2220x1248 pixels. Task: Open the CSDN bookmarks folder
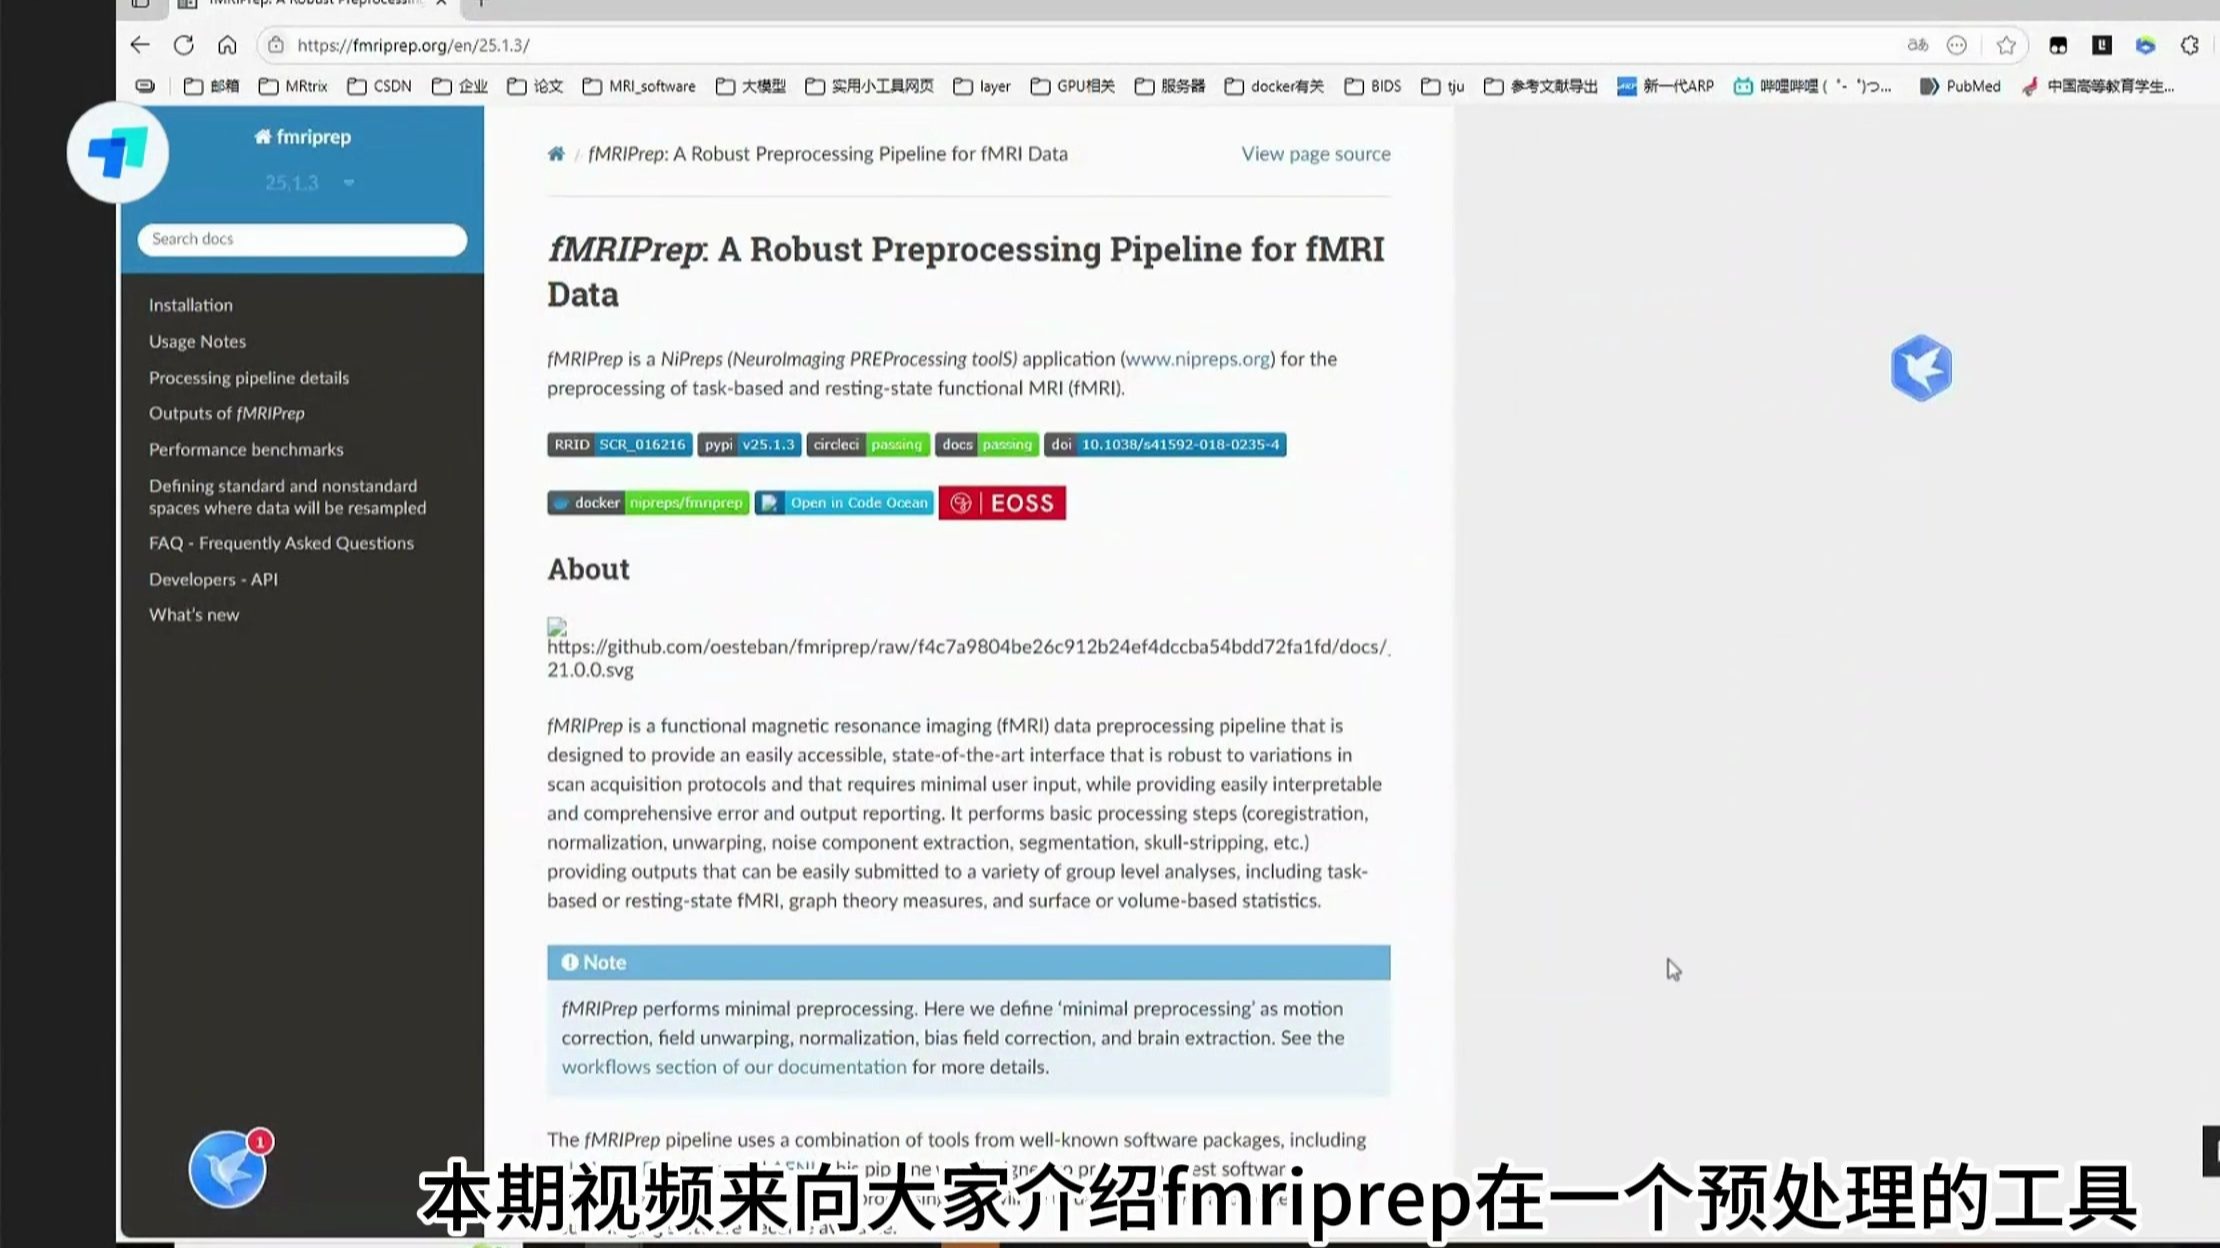(x=379, y=86)
